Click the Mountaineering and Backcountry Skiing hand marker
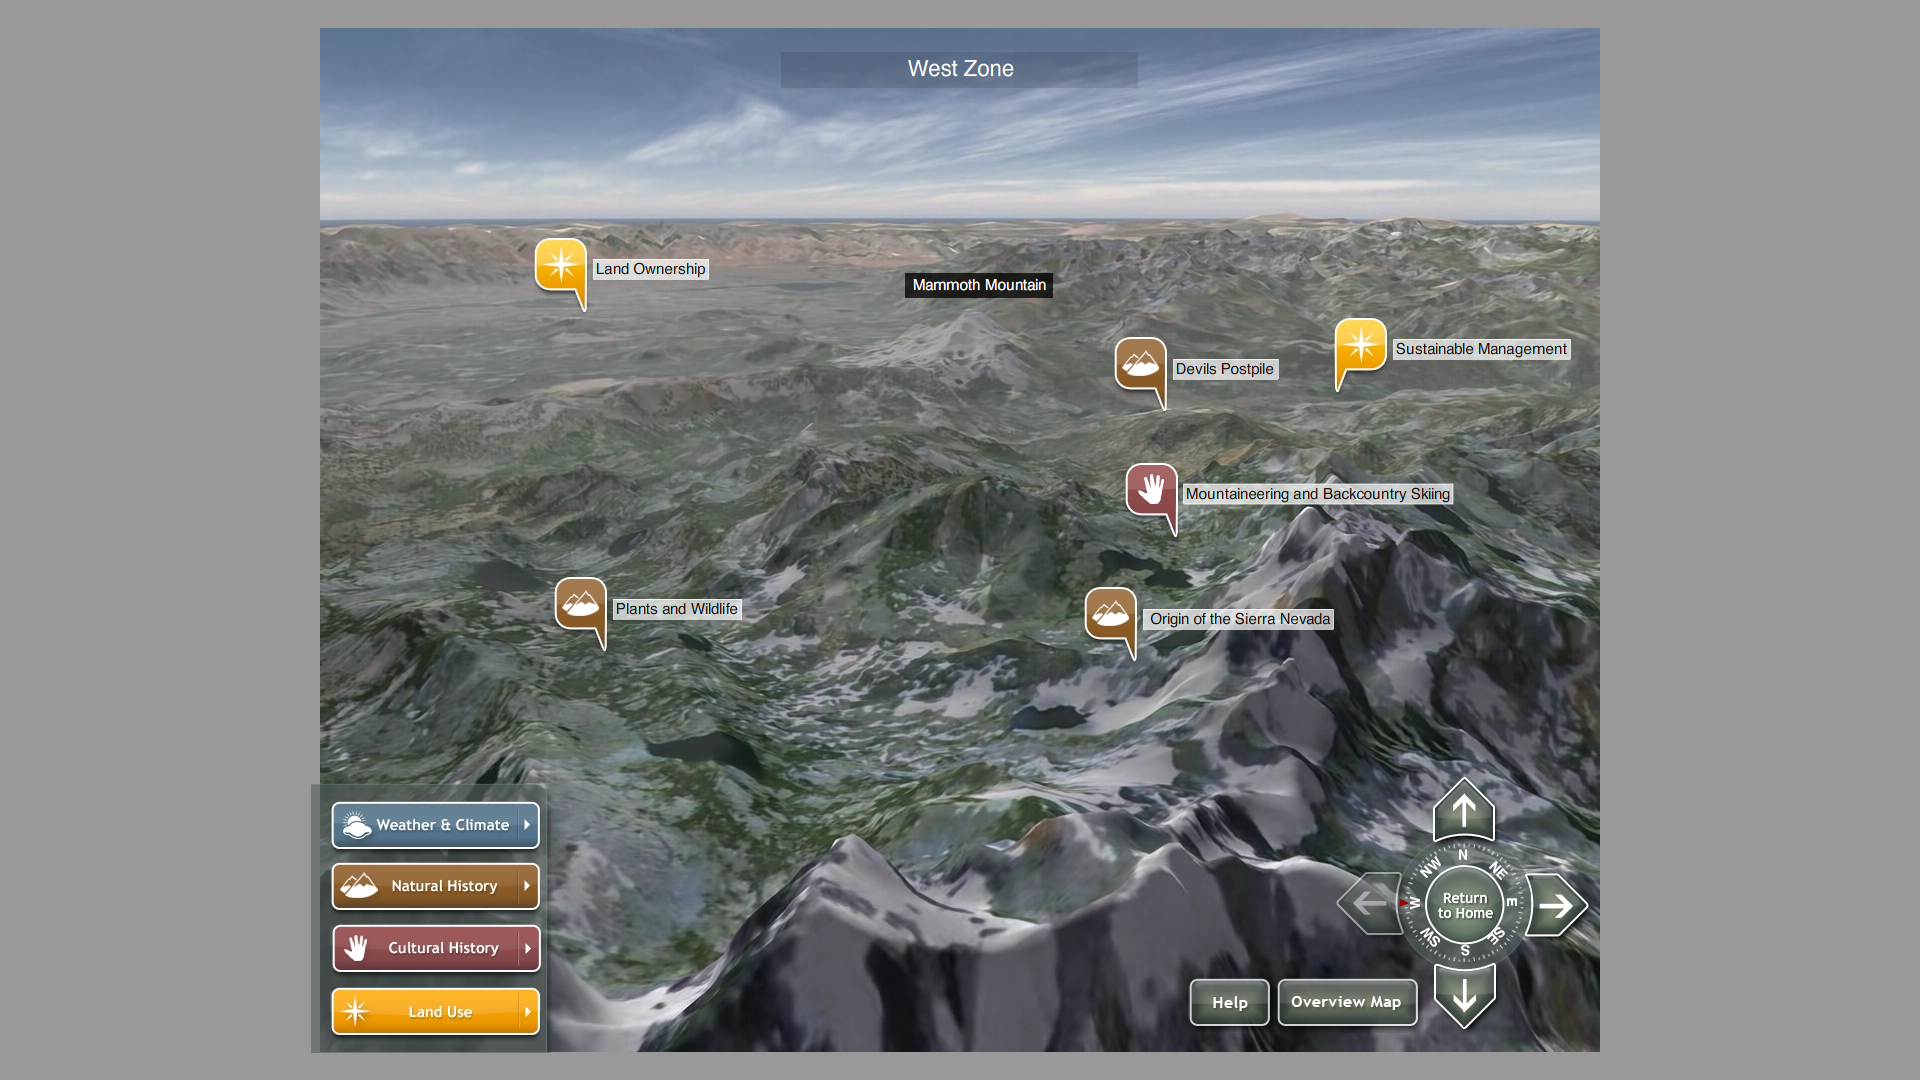The width and height of the screenshot is (1920, 1080). (1151, 490)
